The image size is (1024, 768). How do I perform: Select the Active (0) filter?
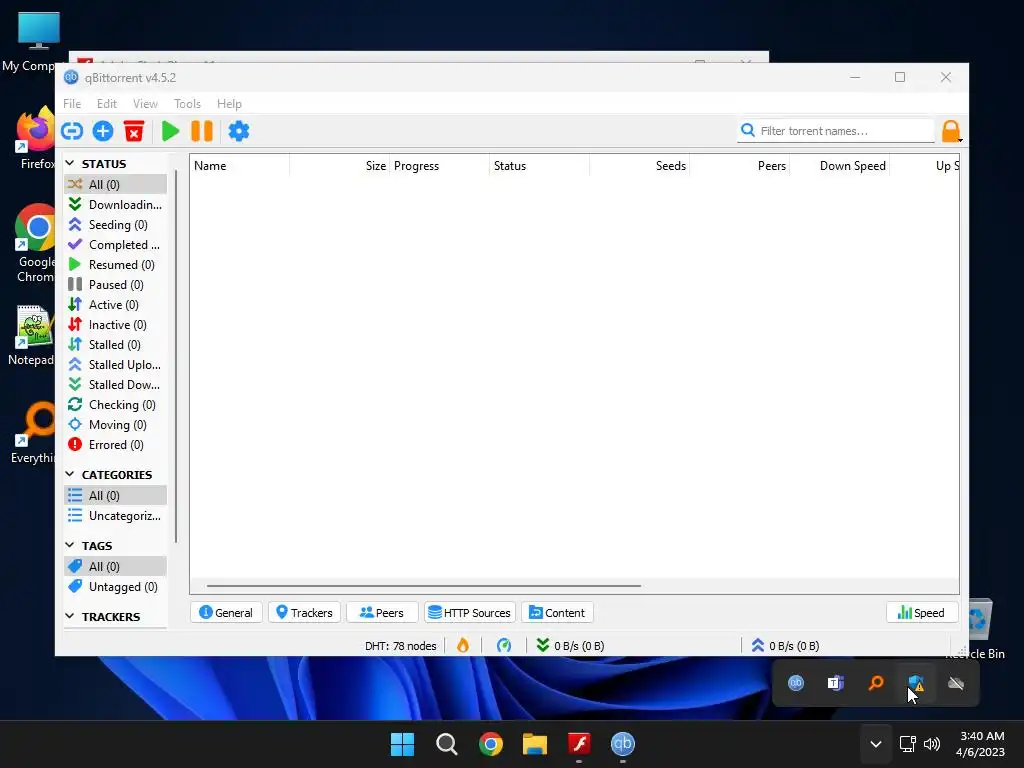tap(115, 305)
